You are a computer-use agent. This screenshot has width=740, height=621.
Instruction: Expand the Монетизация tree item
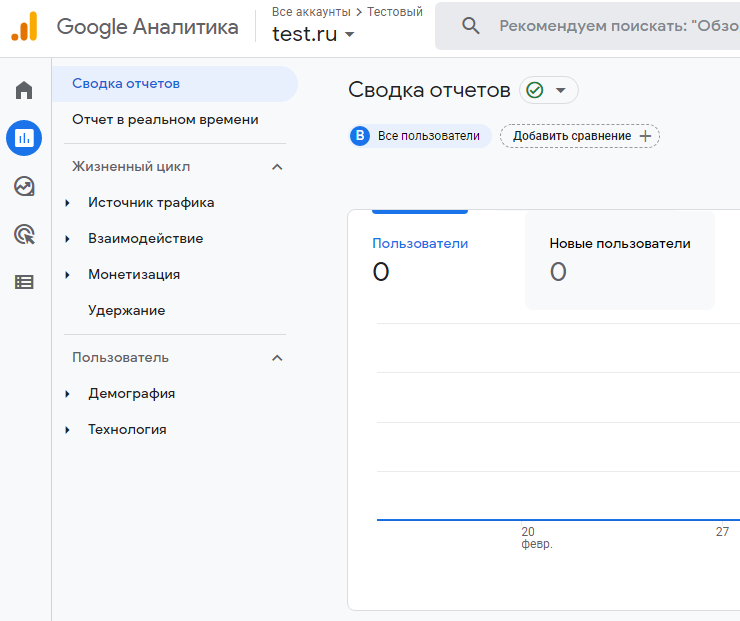[x=68, y=275]
